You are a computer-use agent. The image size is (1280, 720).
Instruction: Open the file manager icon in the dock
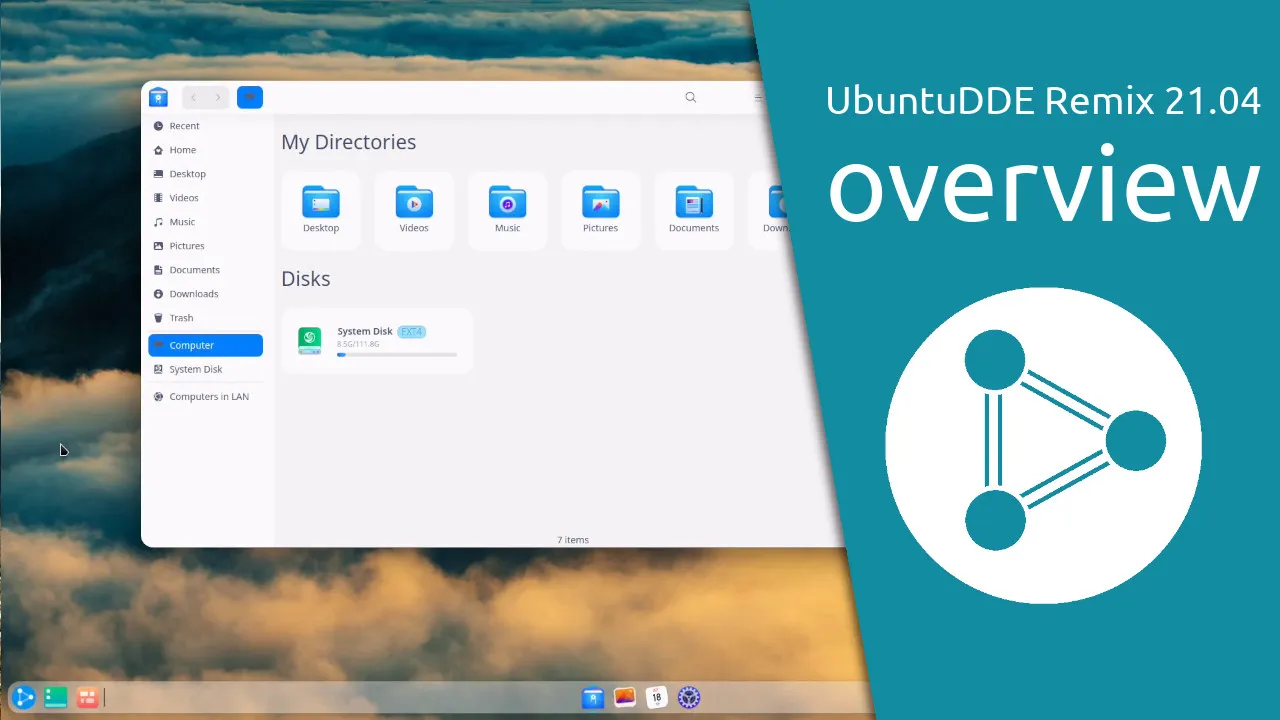(593, 698)
